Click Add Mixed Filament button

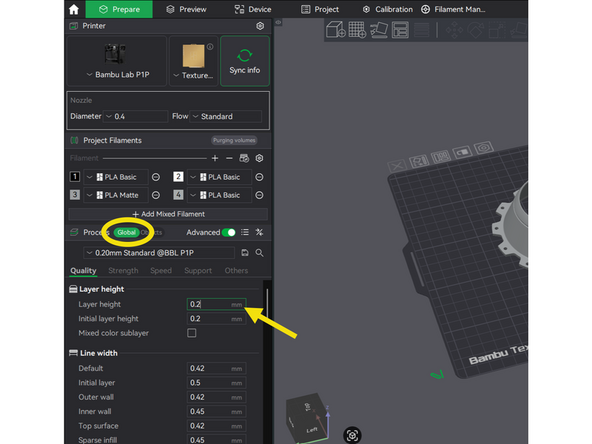(x=168, y=214)
